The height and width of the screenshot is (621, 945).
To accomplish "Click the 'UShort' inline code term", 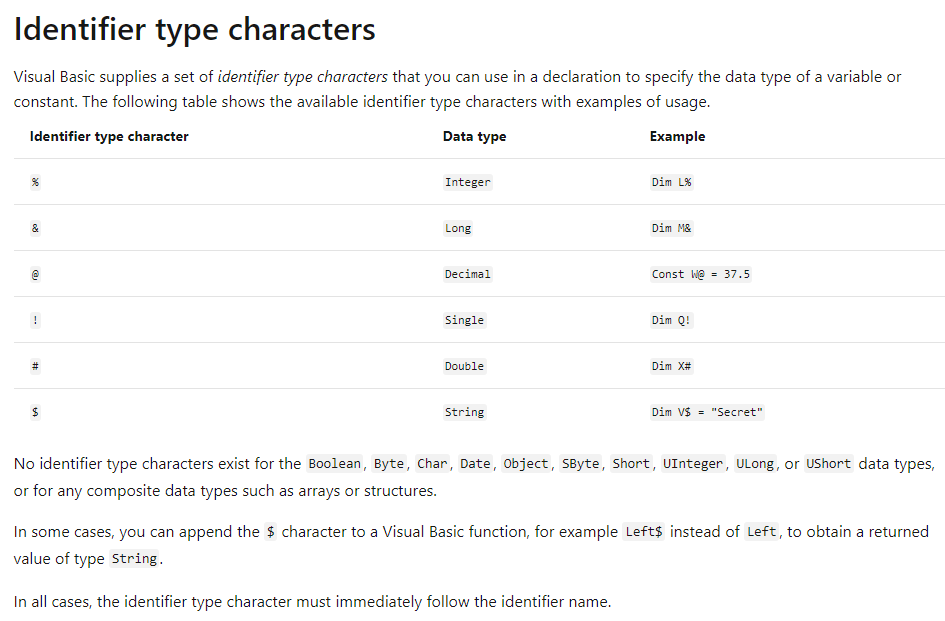I will coord(829,464).
